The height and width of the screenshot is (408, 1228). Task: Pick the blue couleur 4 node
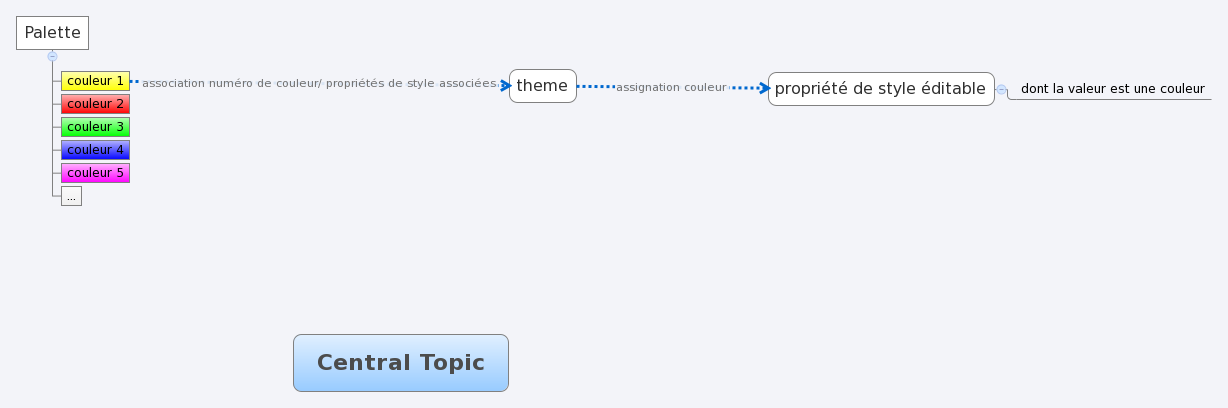95,150
